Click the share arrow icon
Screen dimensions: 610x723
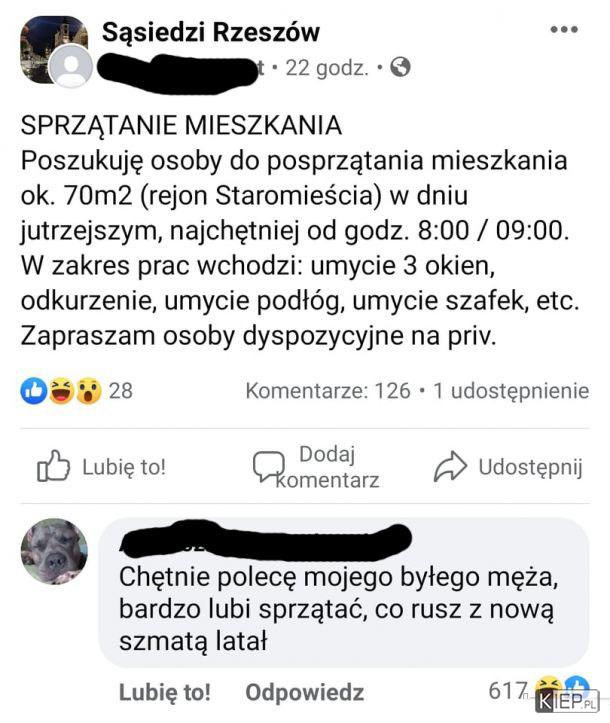(x=450, y=466)
